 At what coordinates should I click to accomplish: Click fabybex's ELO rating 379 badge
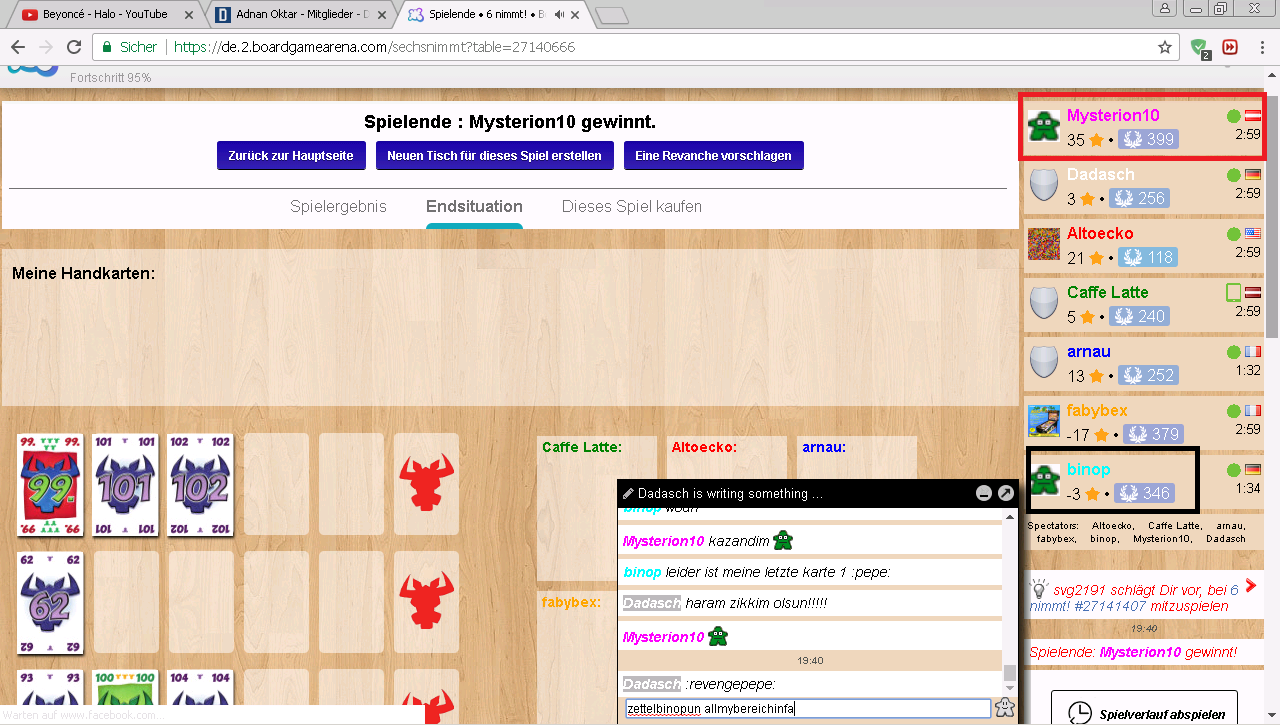click(x=1152, y=434)
